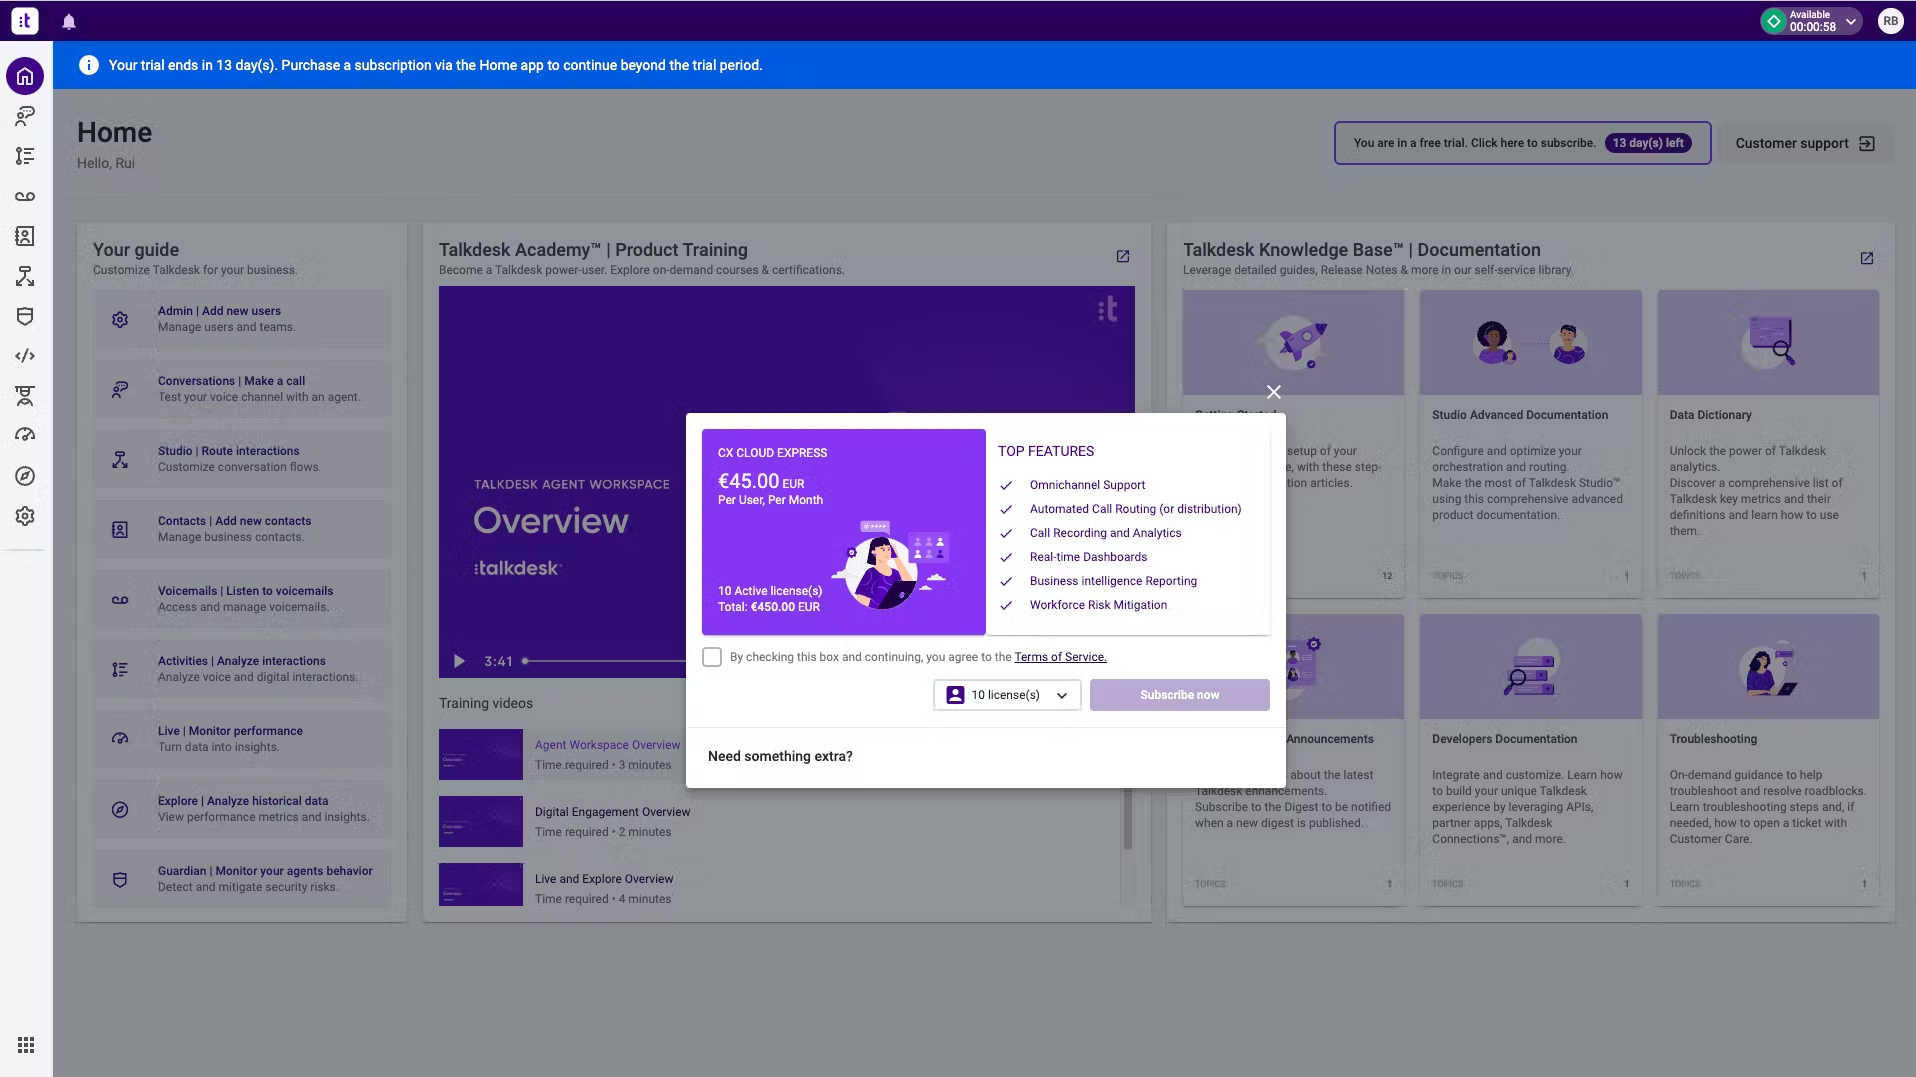Click the Talkdesk logo top-left

click(x=25, y=20)
